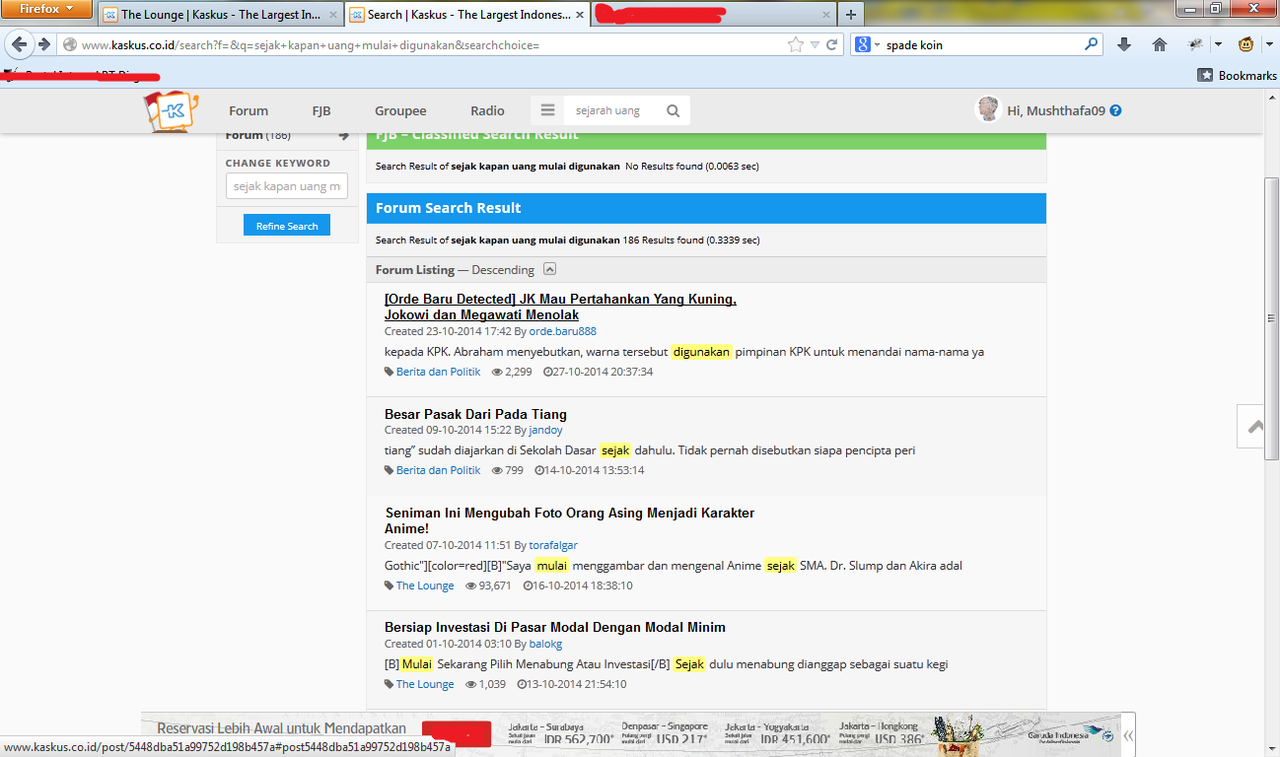Open the FJB navigation menu item
This screenshot has height=757, width=1280.
click(321, 111)
